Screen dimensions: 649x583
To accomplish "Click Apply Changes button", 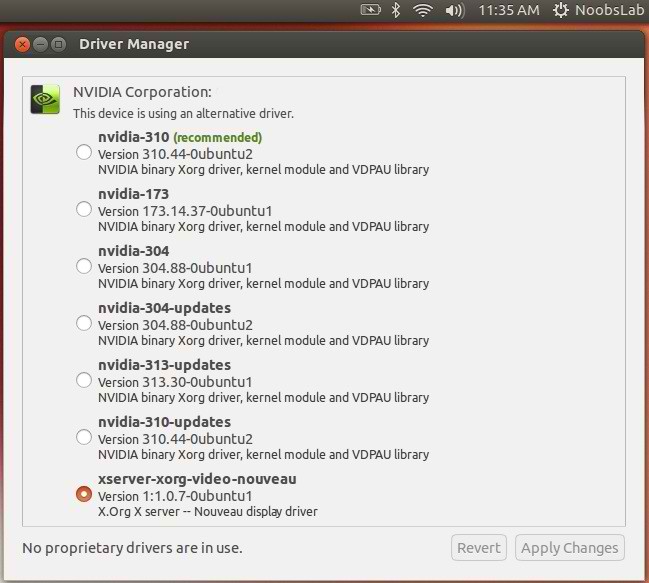I will [570, 548].
